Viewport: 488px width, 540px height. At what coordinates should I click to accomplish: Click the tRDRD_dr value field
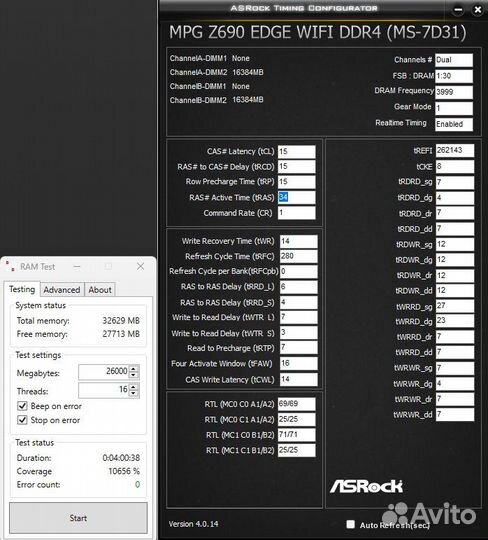click(455, 213)
